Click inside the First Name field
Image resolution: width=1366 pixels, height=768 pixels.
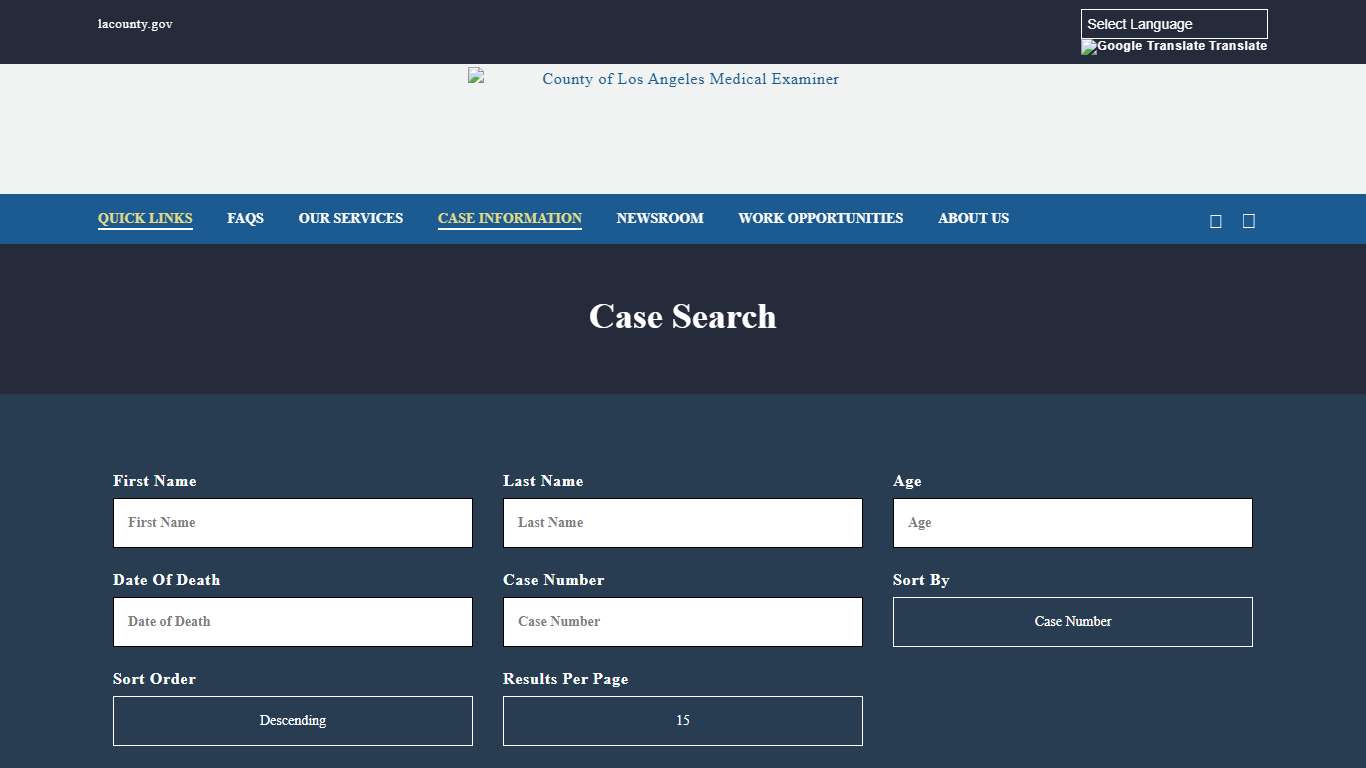coord(292,522)
